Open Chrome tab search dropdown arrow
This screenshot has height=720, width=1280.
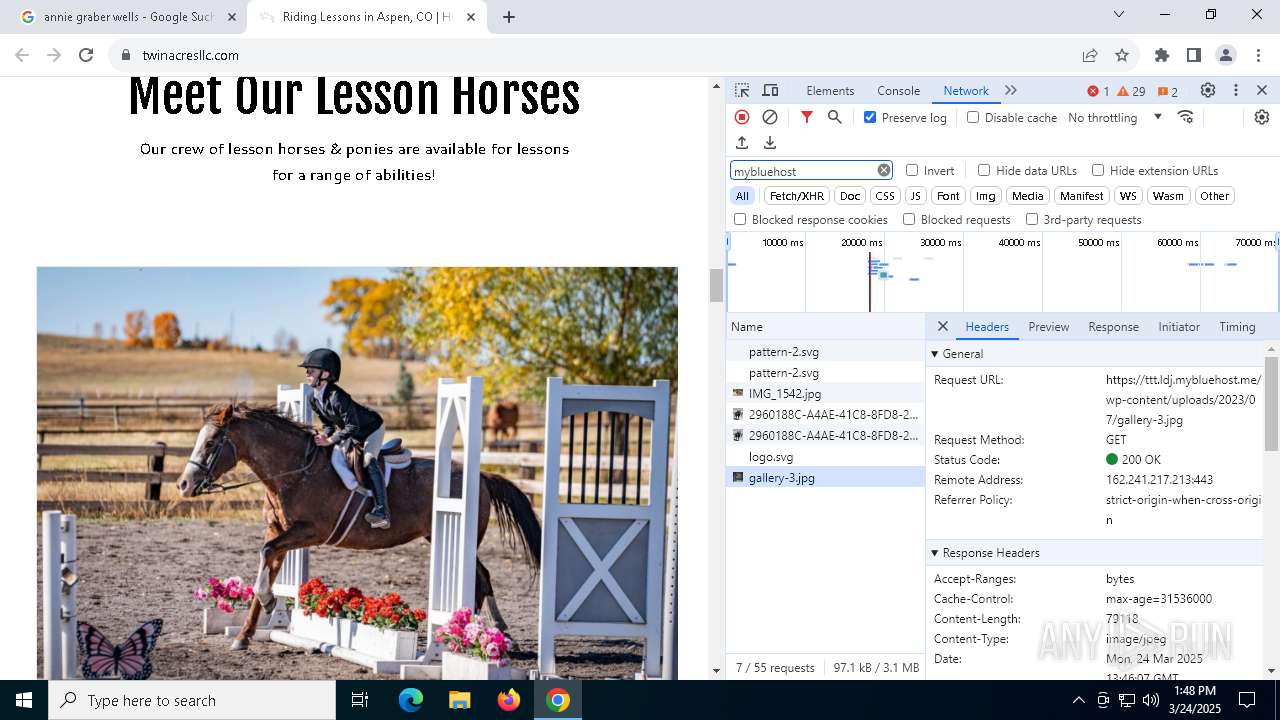tap(1119, 15)
